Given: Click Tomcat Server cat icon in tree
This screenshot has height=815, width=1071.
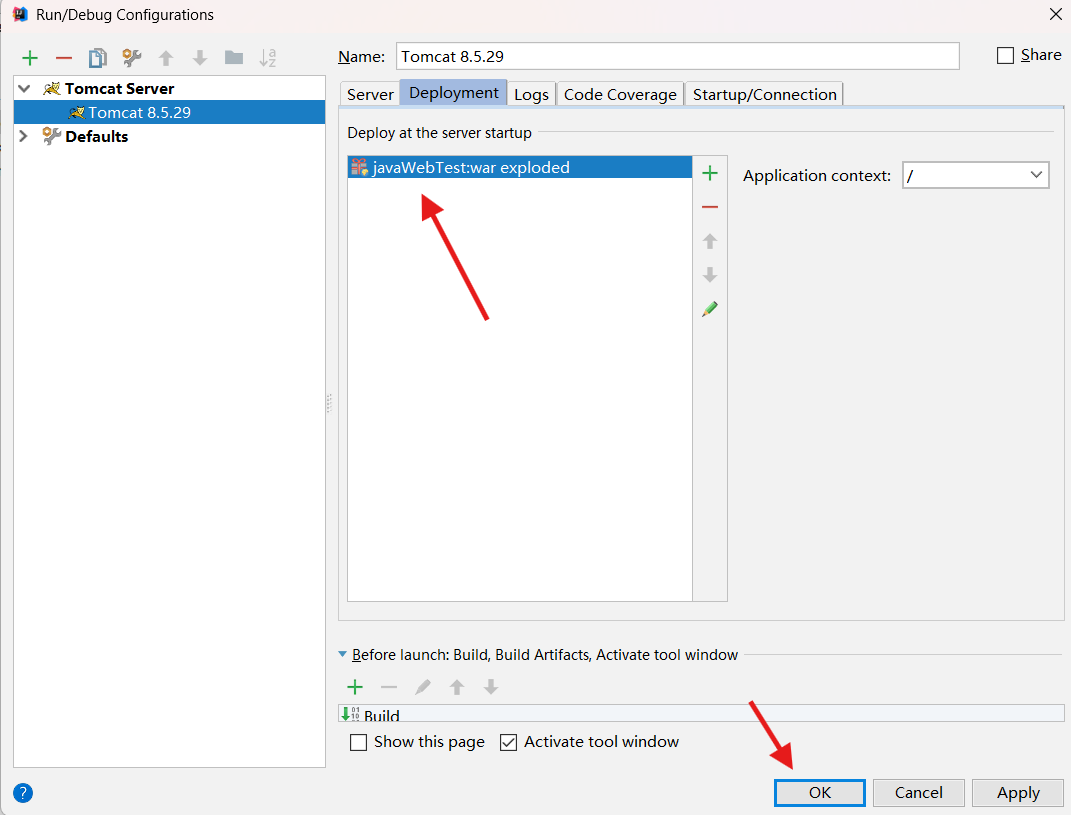Looking at the screenshot, I should click(52, 89).
